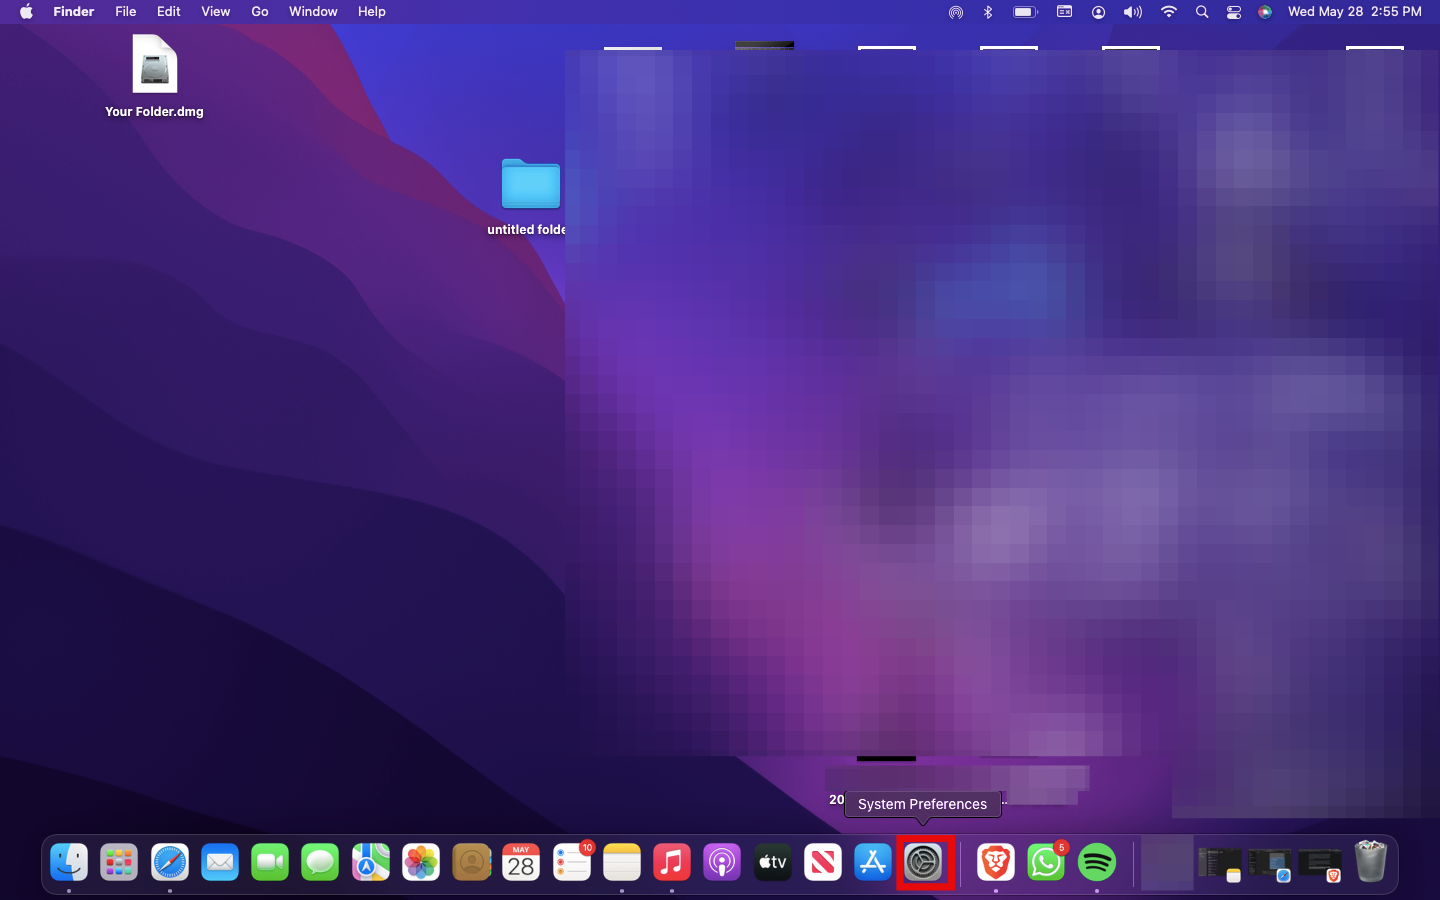The image size is (1440, 900).
Task: Open the App Store dock icon
Action: pyautogui.click(x=873, y=862)
